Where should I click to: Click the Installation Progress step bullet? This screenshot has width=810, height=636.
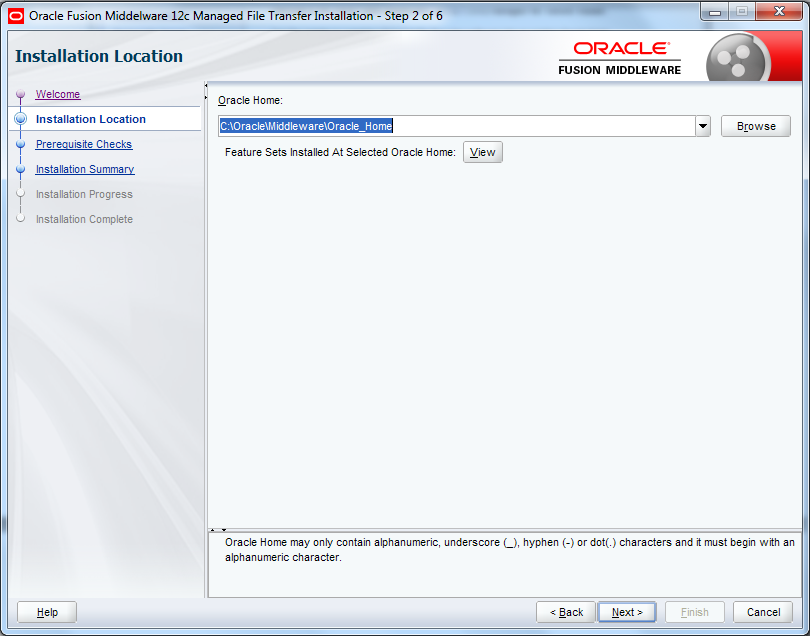click(20, 194)
